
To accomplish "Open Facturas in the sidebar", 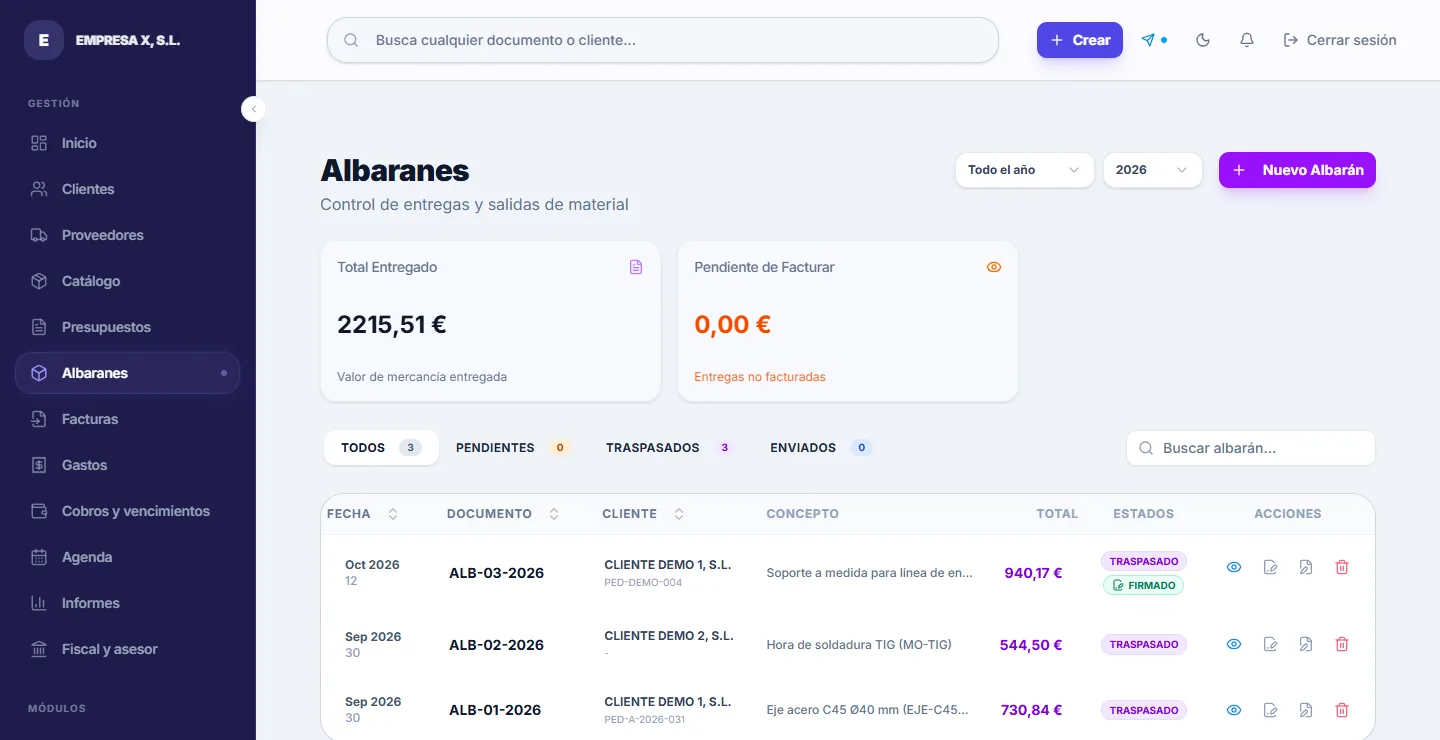I will point(127,419).
